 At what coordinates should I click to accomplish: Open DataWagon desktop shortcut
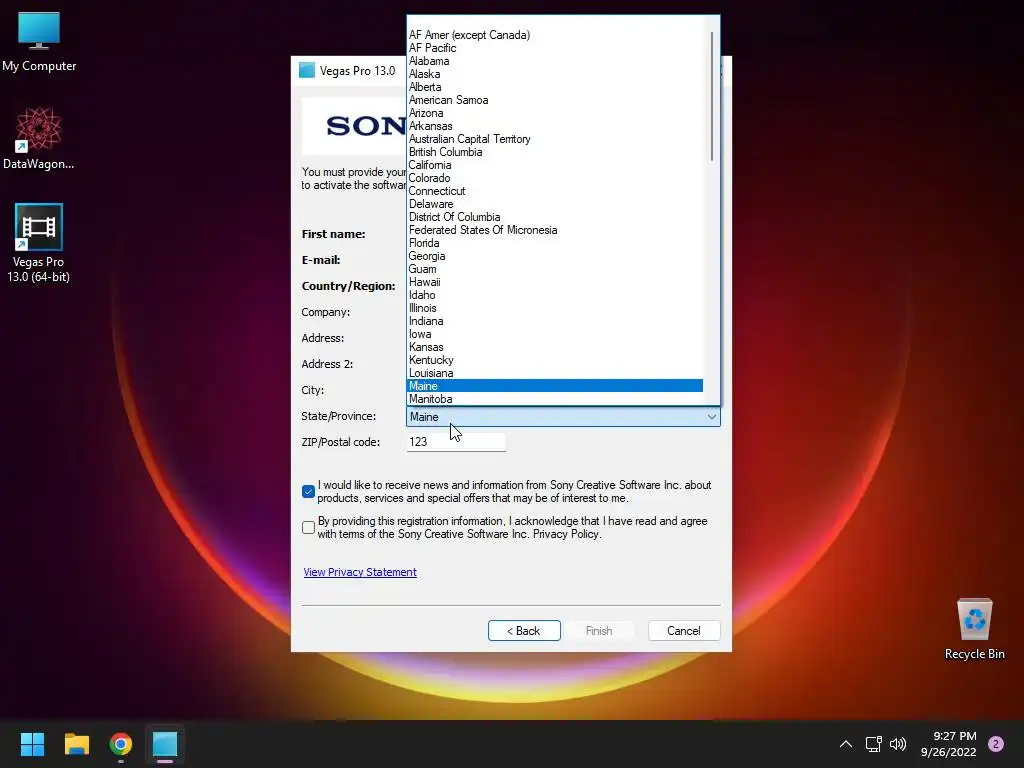39,139
